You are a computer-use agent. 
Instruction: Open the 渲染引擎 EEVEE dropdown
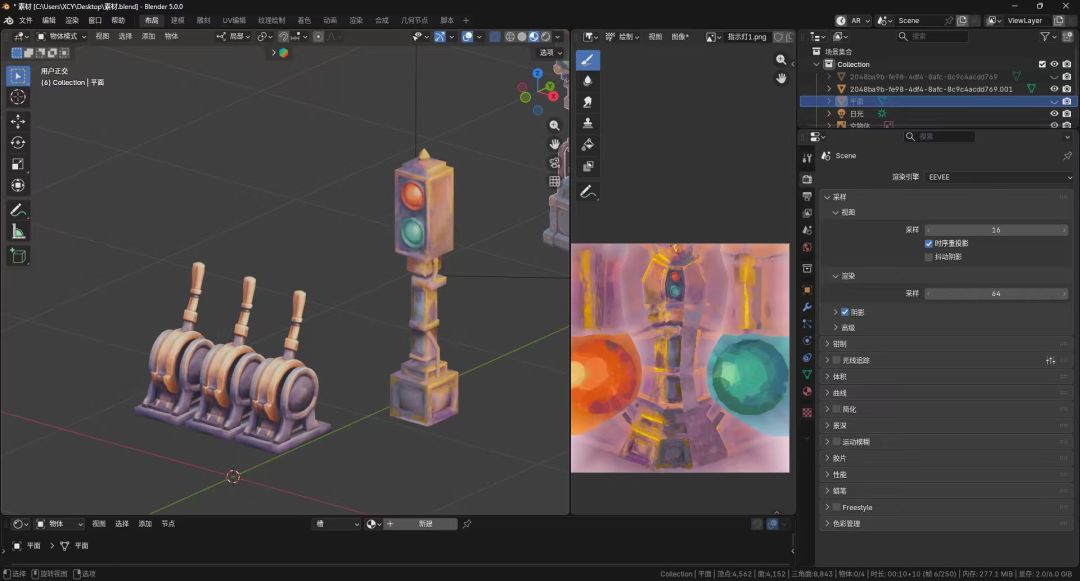[999, 177]
